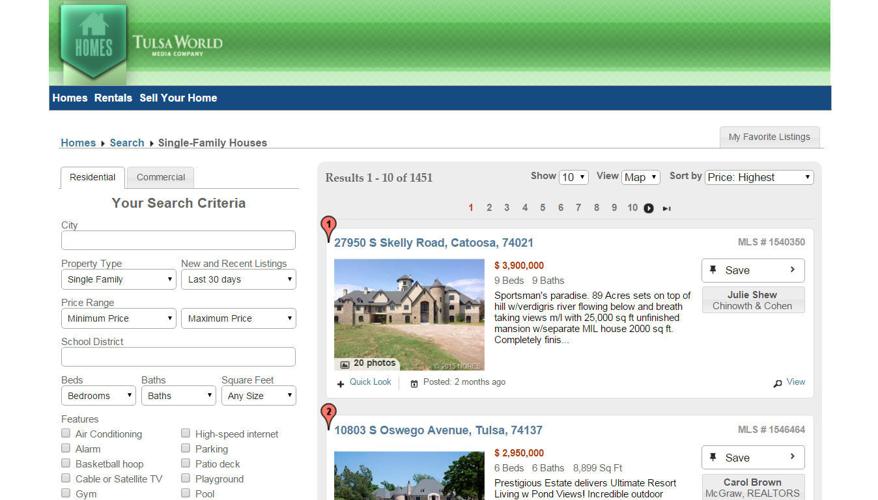This screenshot has height=500, width=878.
Task: Open the Bedrooms dropdown
Action: [x=99, y=396]
